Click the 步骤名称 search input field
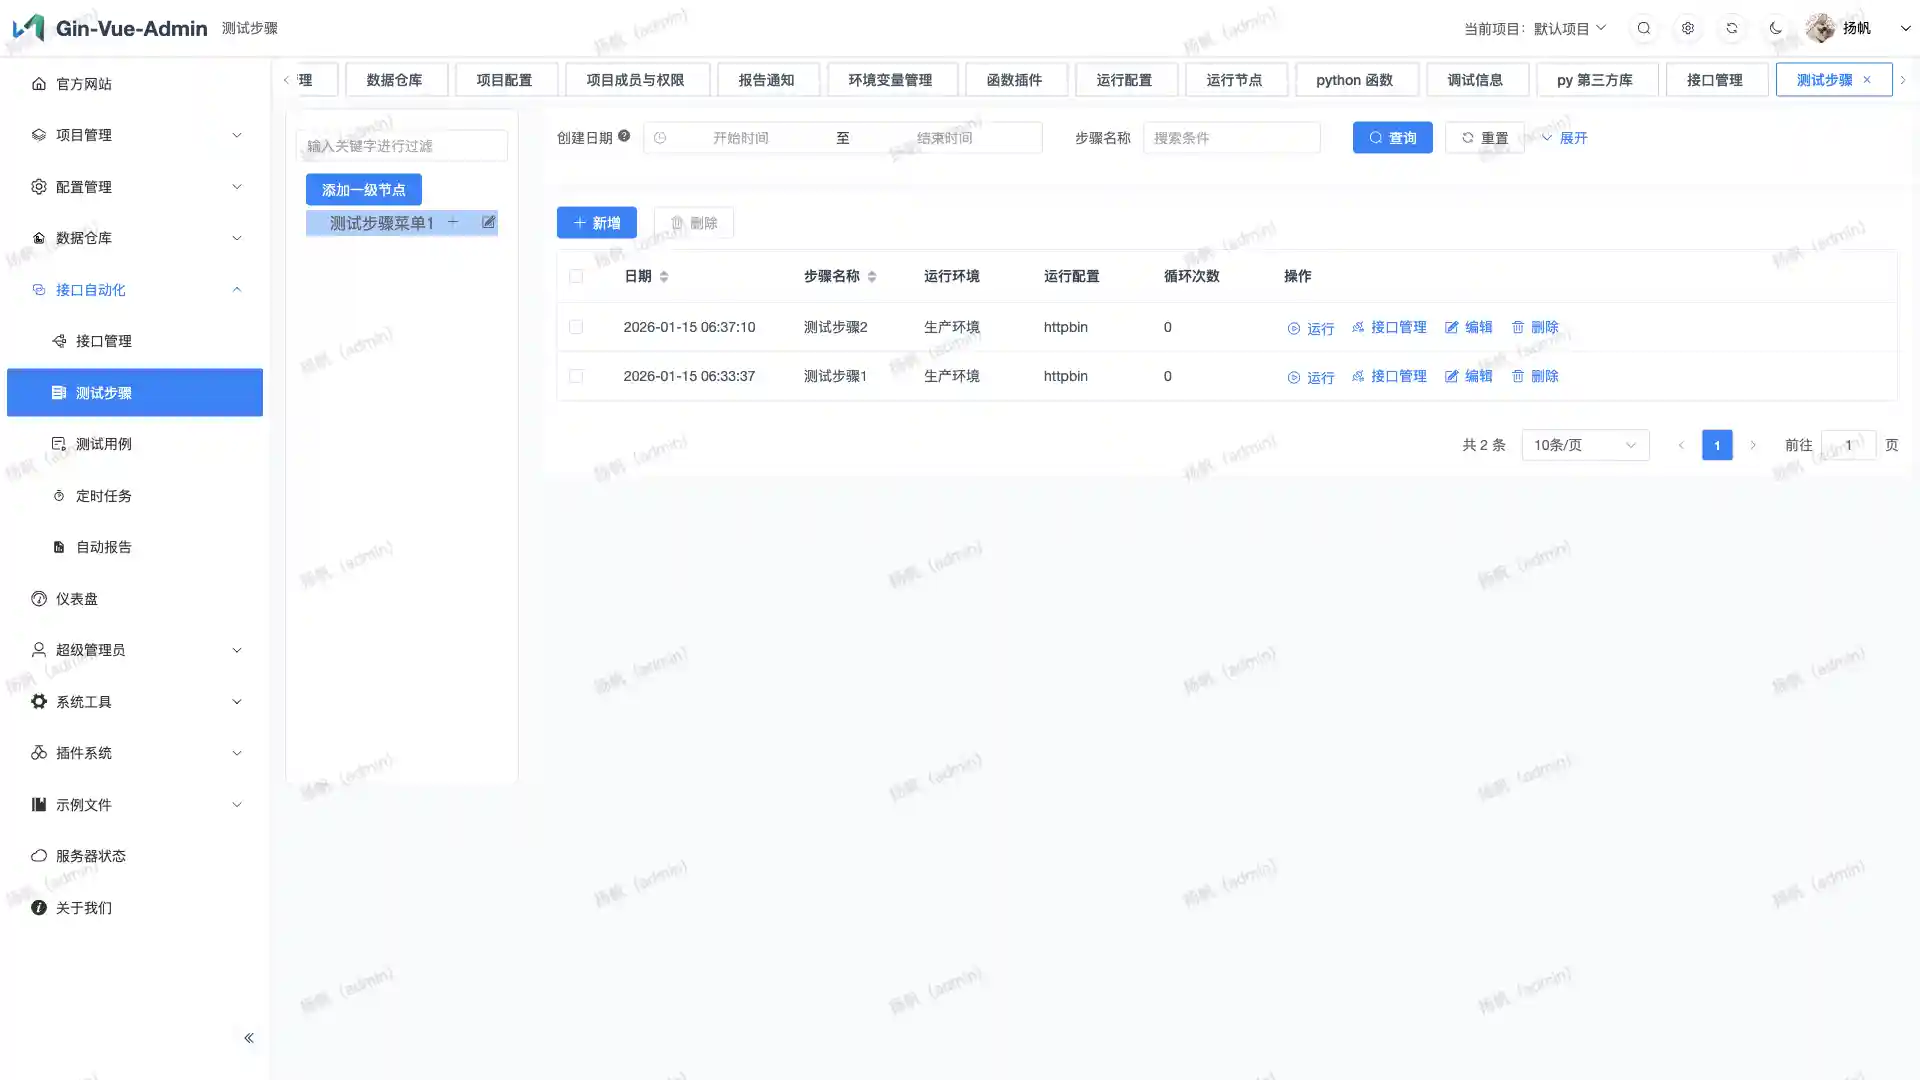The width and height of the screenshot is (1920, 1080). (x=1231, y=138)
